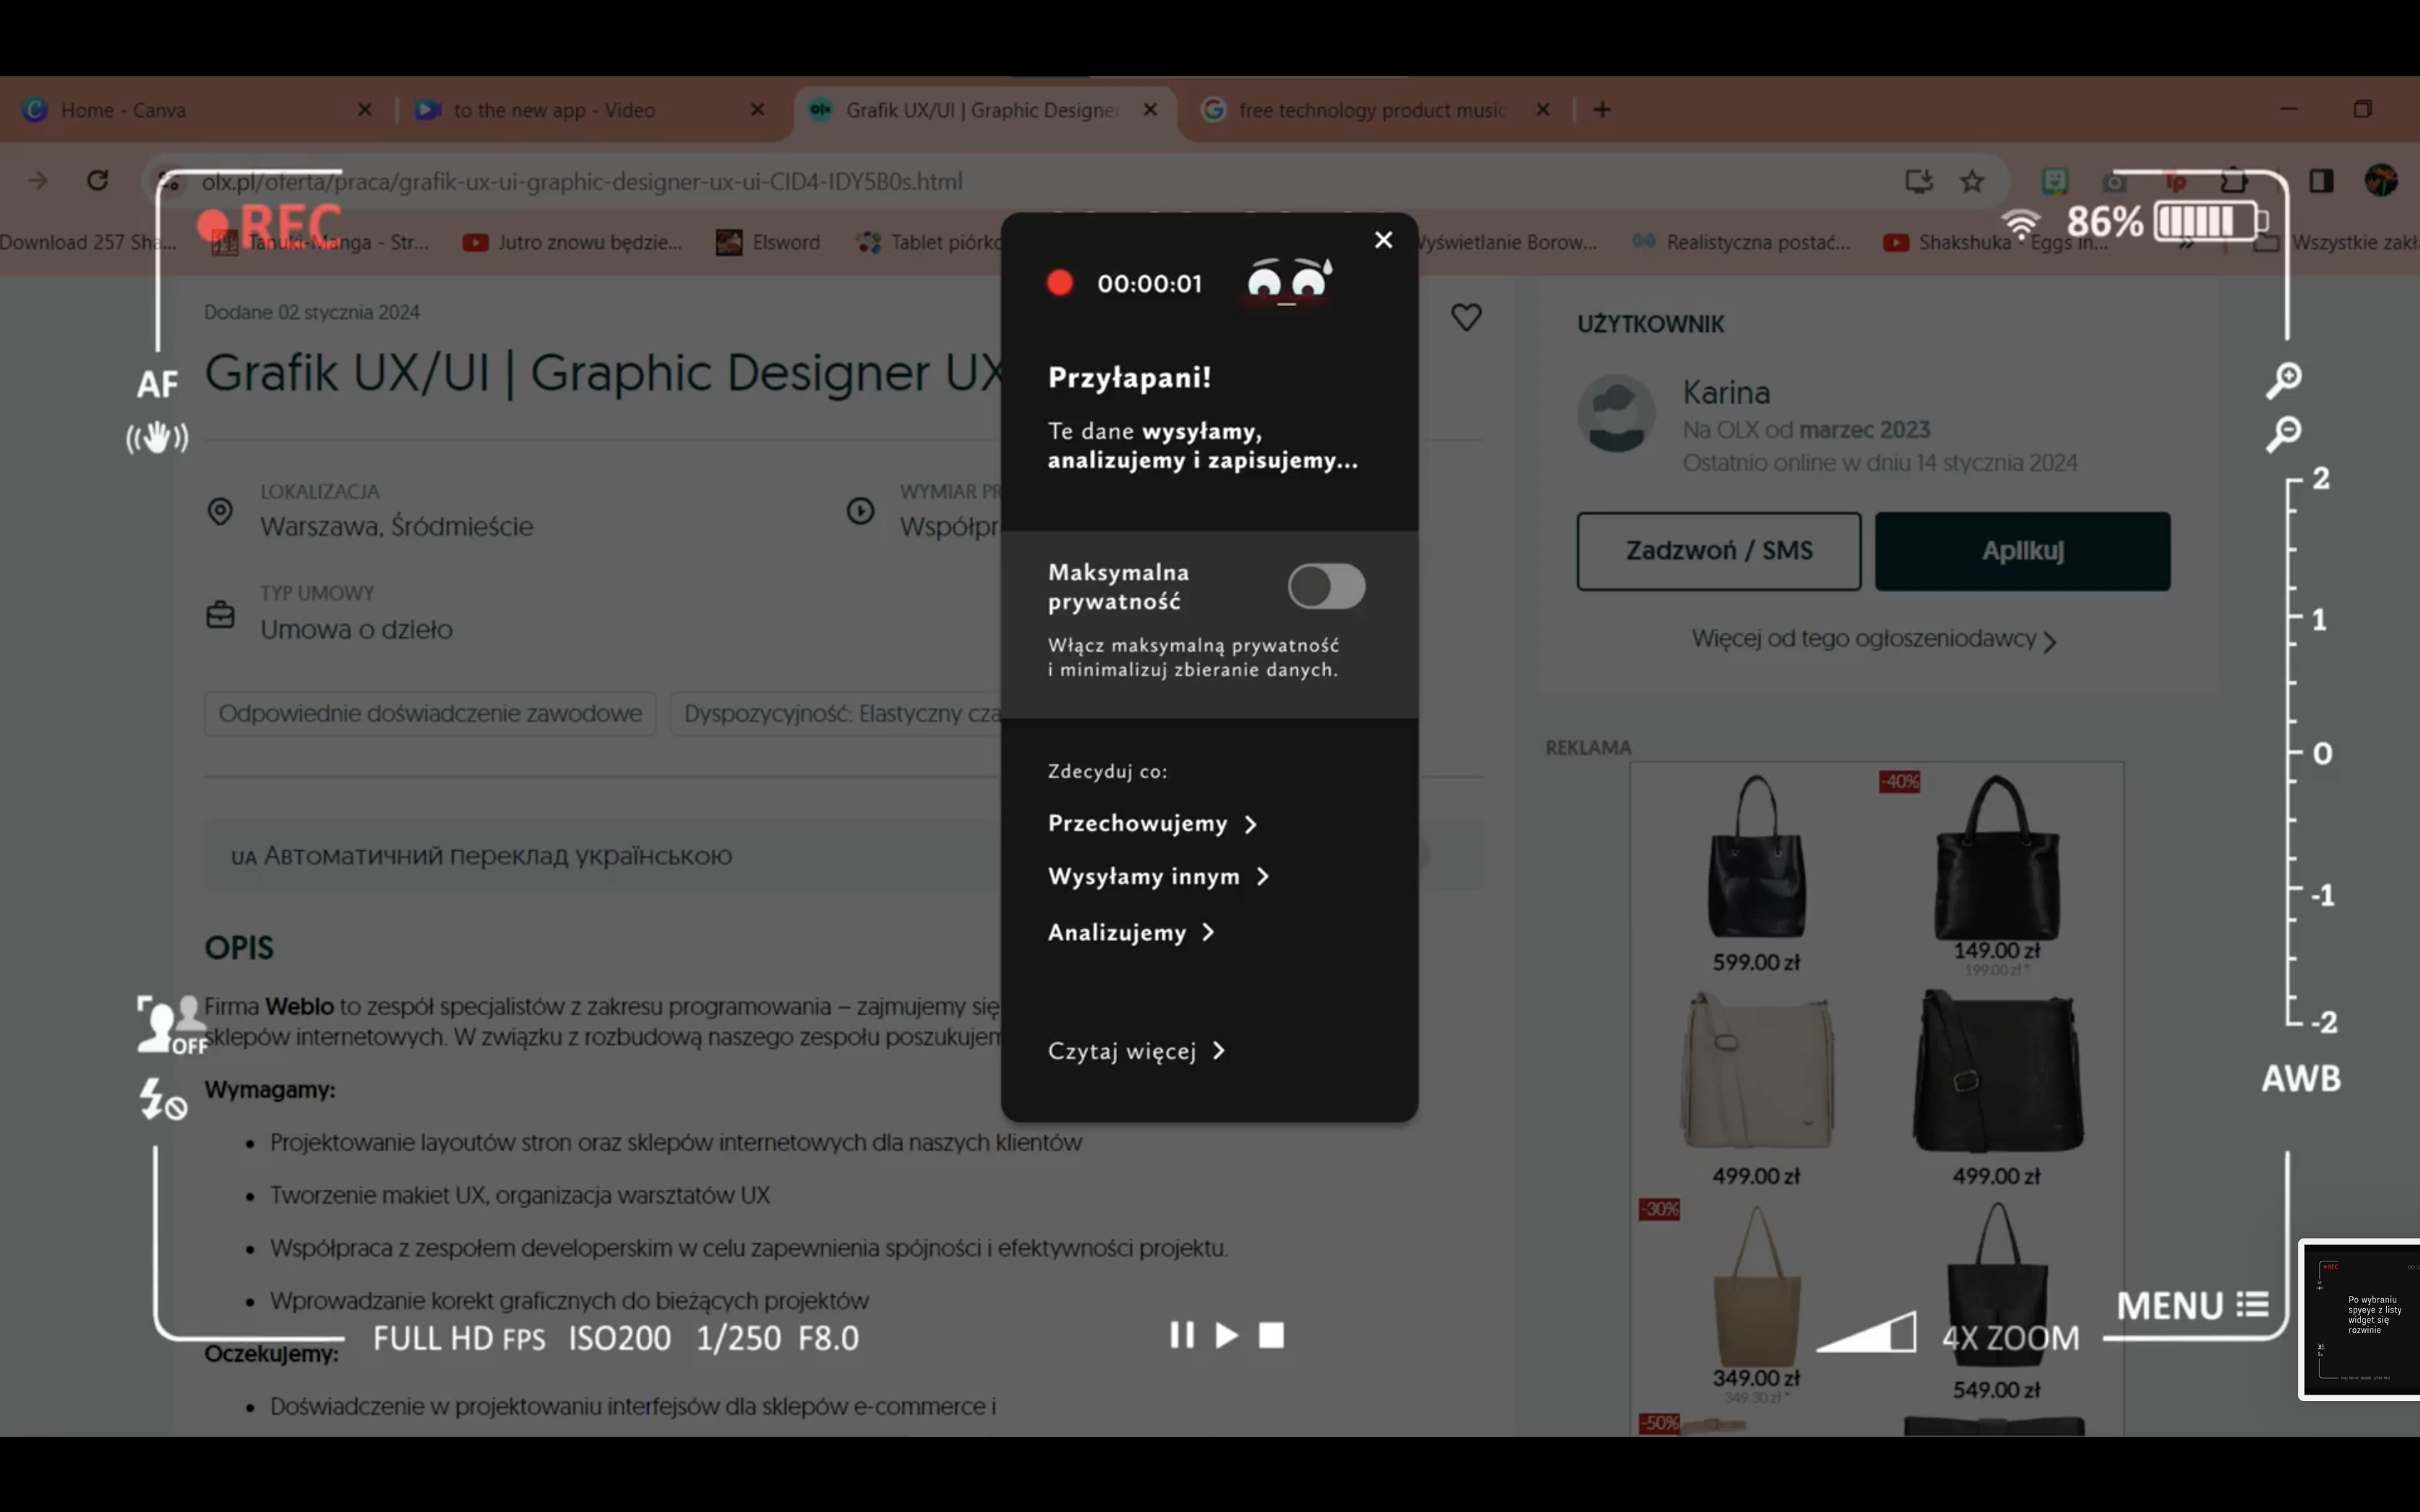Image resolution: width=2420 pixels, height=1512 pixels.
Task: Click the heart favorite icon
Action: coord(1466,317)
